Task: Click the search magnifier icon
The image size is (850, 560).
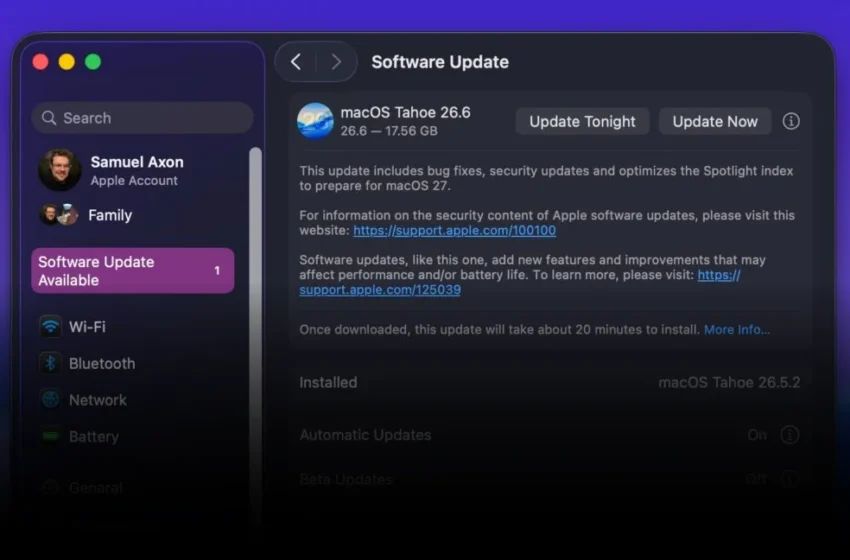Action: point(49,118)
